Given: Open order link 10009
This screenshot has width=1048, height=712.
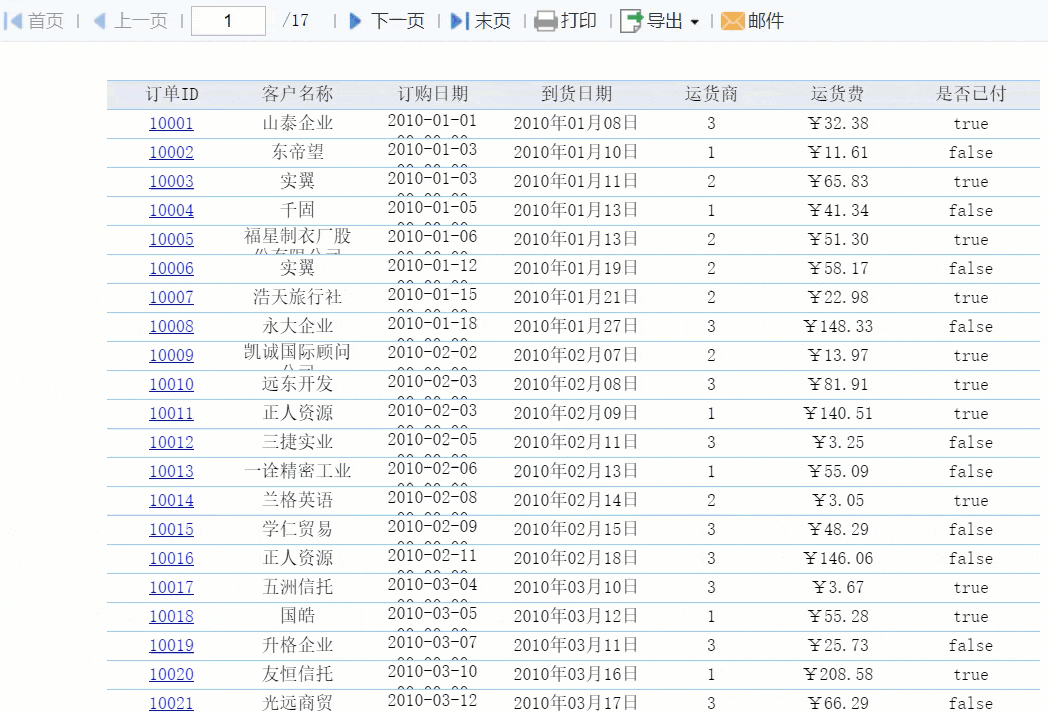Looking at the screenshot, I should [x=171, y=356].
